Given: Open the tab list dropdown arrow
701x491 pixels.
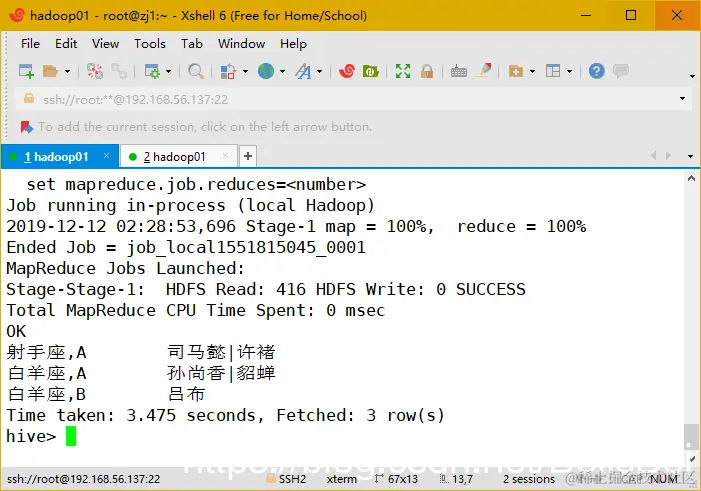Looking at the screenshot, I should click(690, 156).
